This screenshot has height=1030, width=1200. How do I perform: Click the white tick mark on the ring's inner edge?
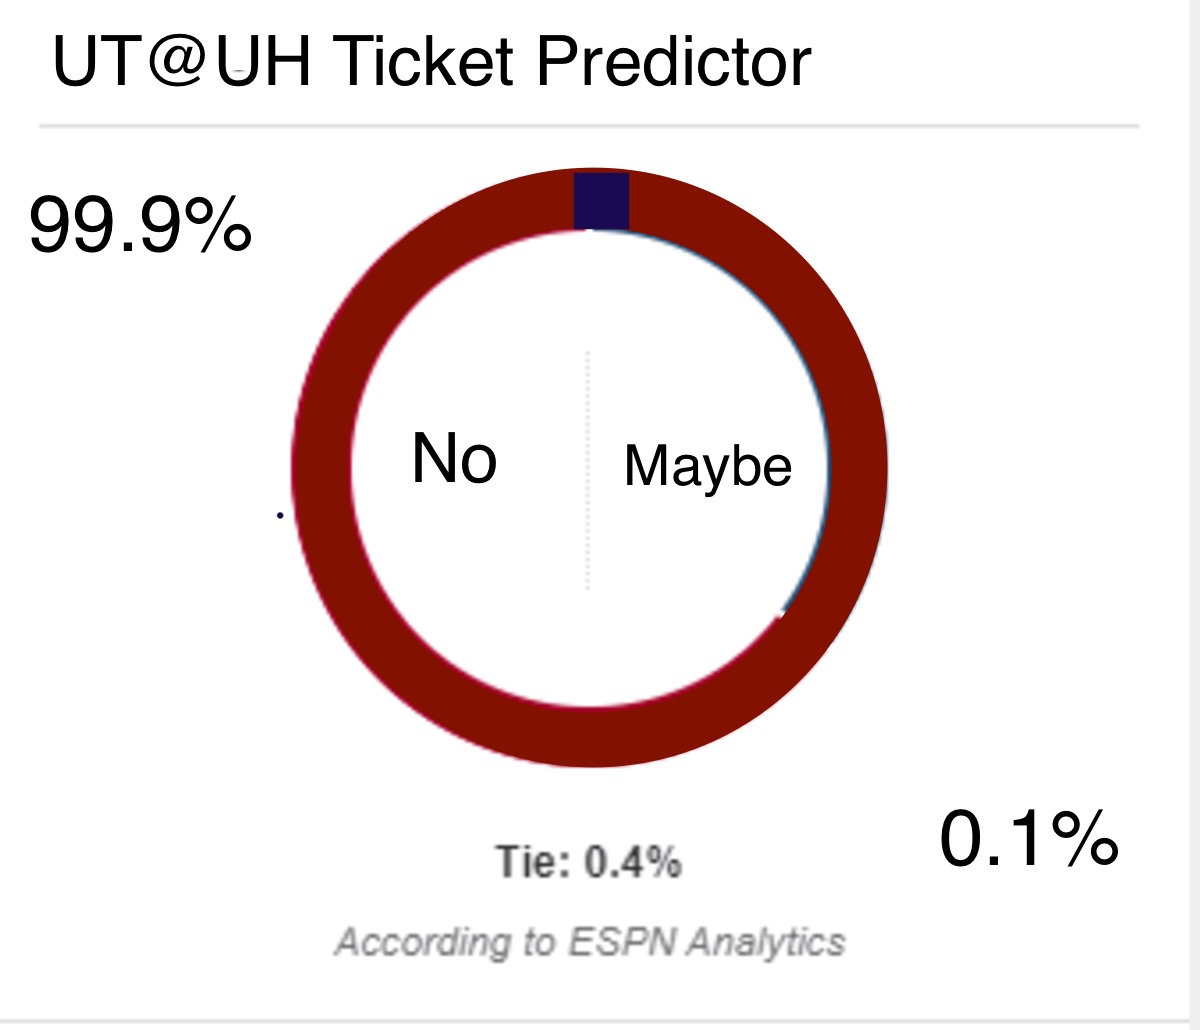[782, 610]
